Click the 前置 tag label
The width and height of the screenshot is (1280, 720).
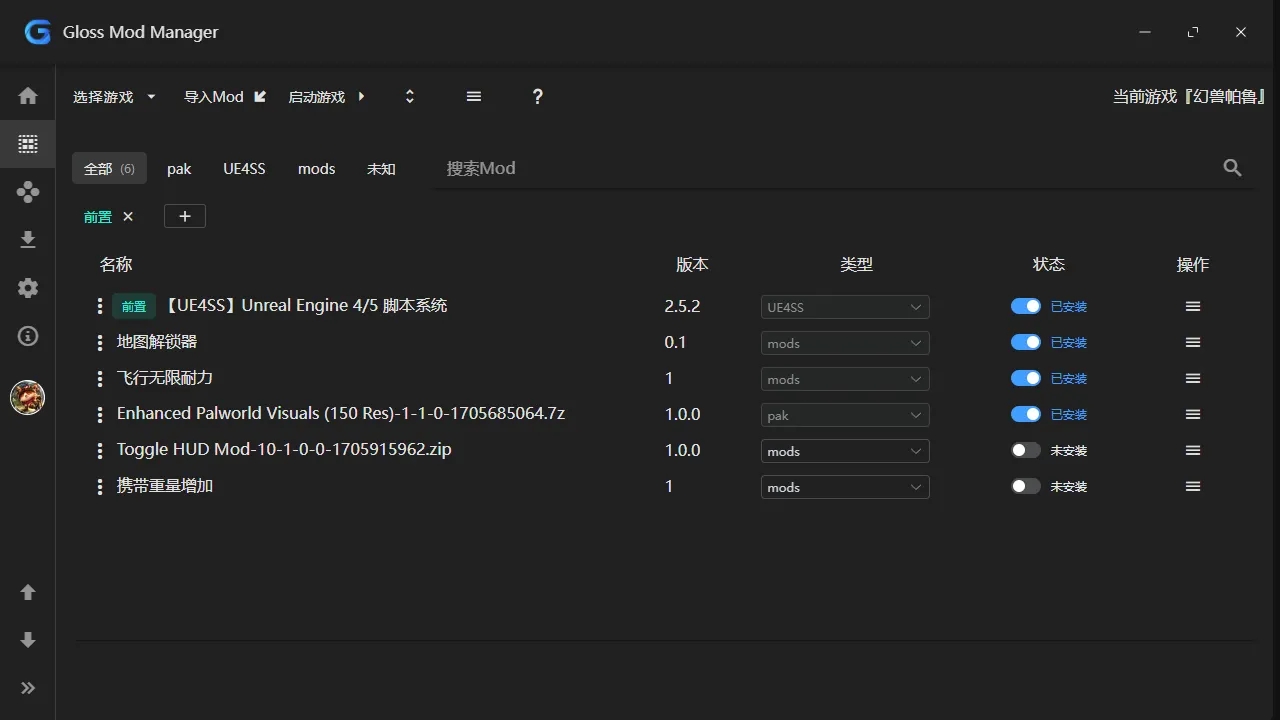tap(98, 217)
